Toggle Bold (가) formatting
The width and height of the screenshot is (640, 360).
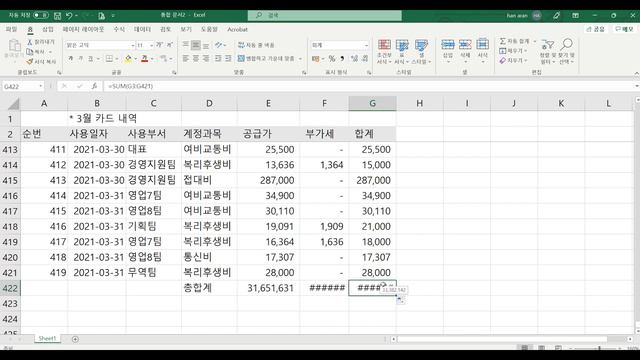71,59
